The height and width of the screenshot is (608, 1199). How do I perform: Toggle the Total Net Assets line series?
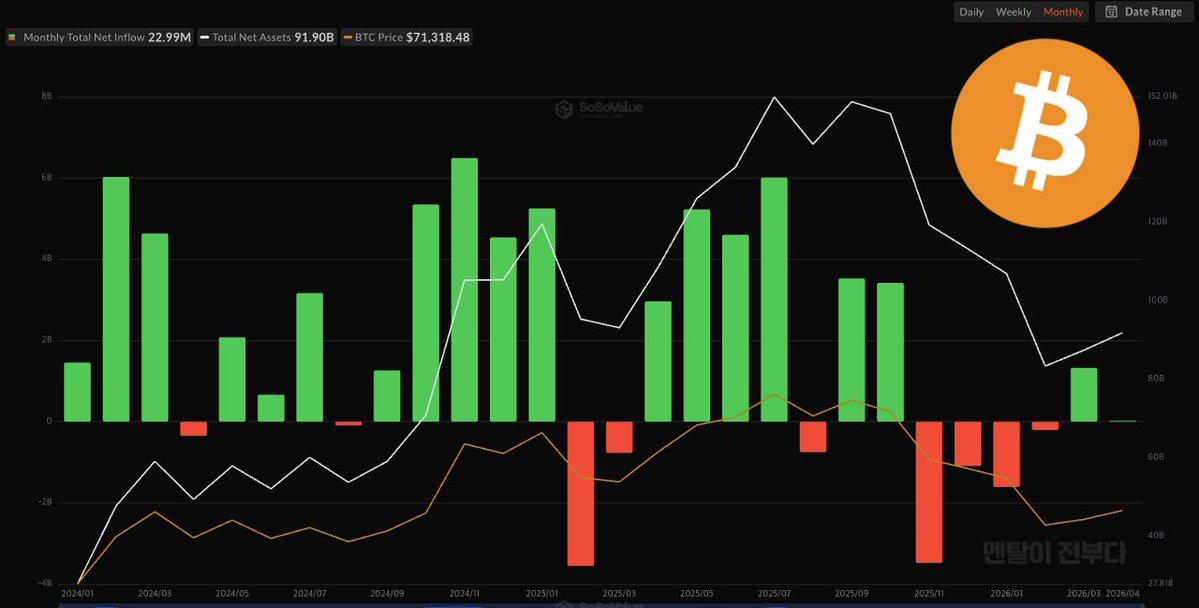pyautogui.click(x=267, y=37)
